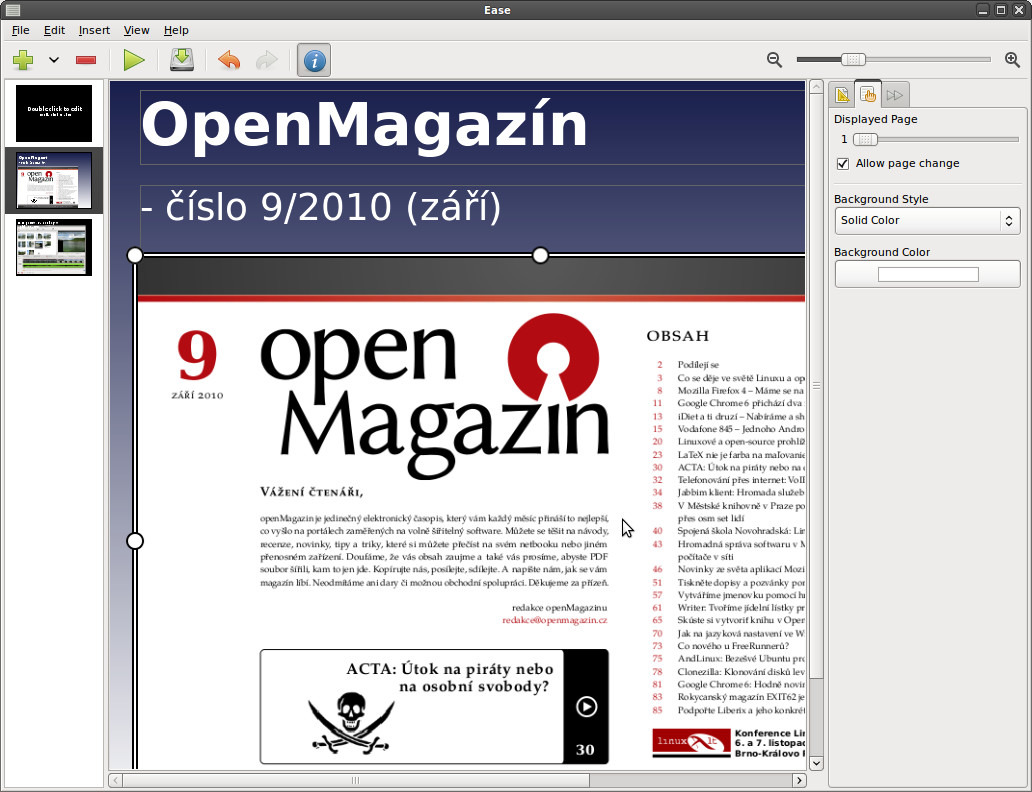1032x792 pixels.
Task: Toggle the Allow page change checkbox
Action: [x=842, y=164]
